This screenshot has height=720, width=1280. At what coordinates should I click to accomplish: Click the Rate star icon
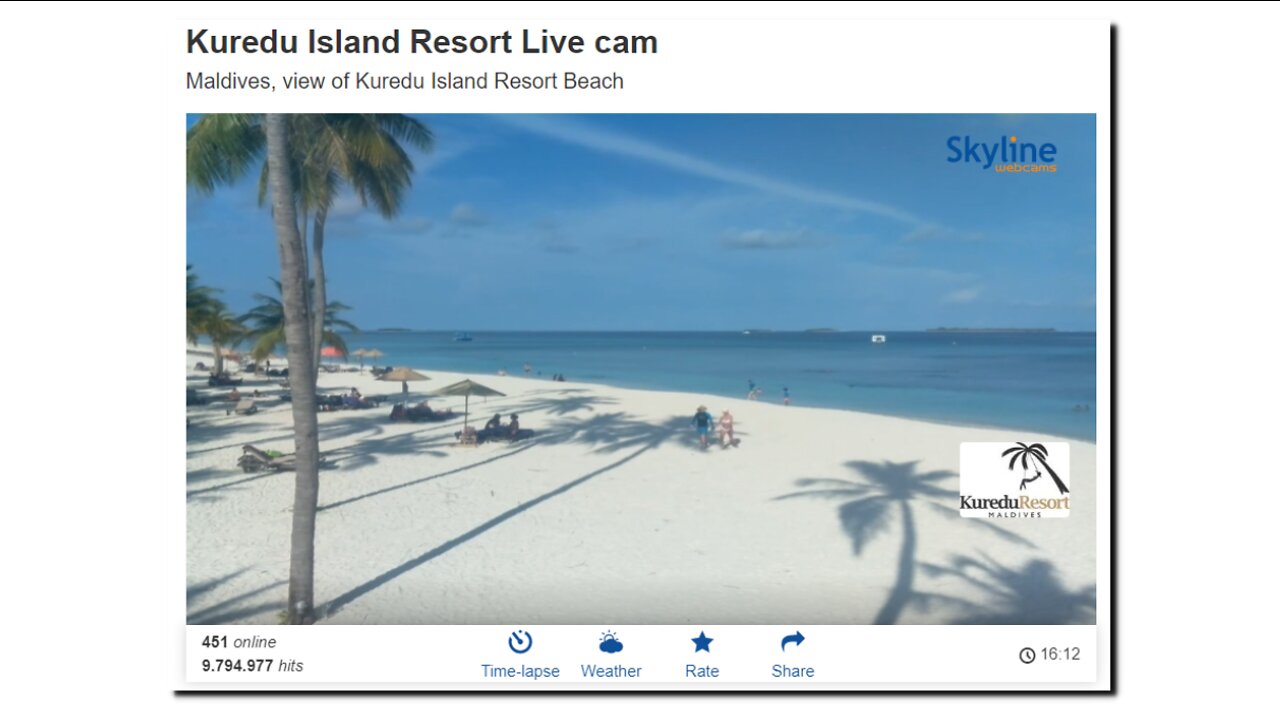coord(702,642)
